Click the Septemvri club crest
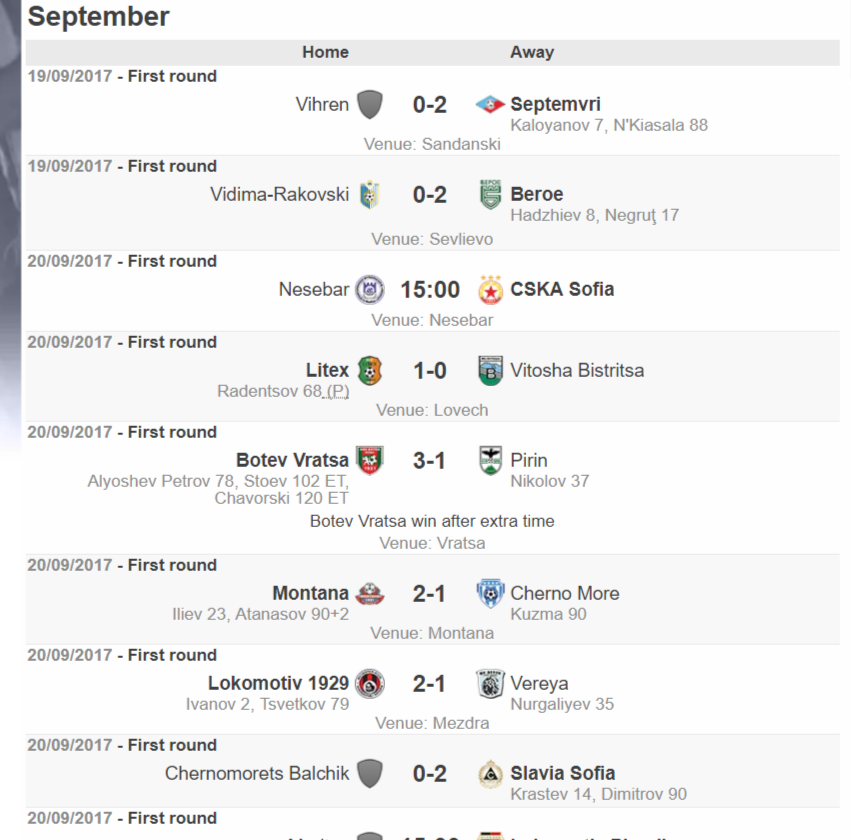Image resolution: width=851 pixels, height=840 pixels. coord(490,104)
